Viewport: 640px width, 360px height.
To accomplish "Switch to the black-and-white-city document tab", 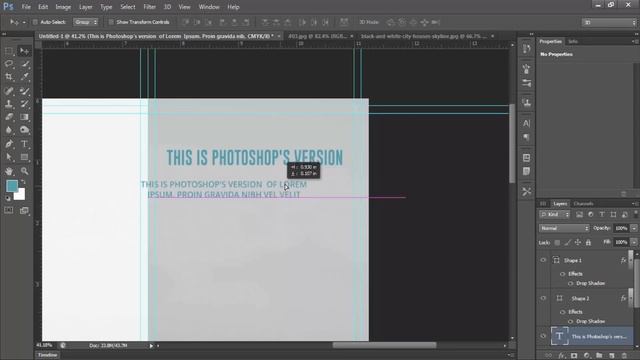I will click(424, 36).
